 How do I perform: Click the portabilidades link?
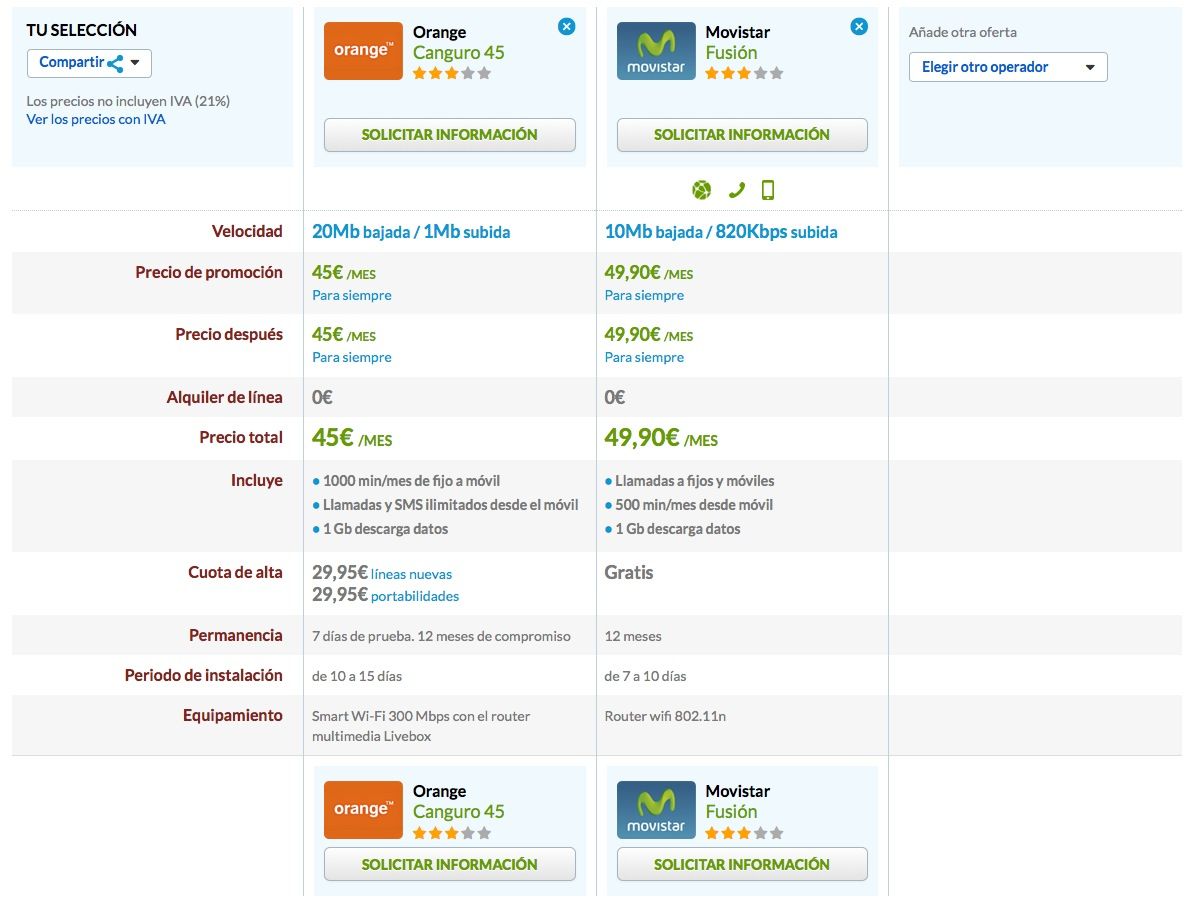click(x=415, y=596)
